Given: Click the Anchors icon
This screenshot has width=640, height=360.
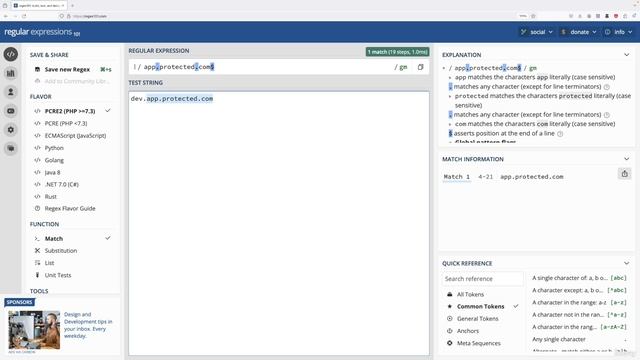Looking at the screenshot, I should (449, 331).
